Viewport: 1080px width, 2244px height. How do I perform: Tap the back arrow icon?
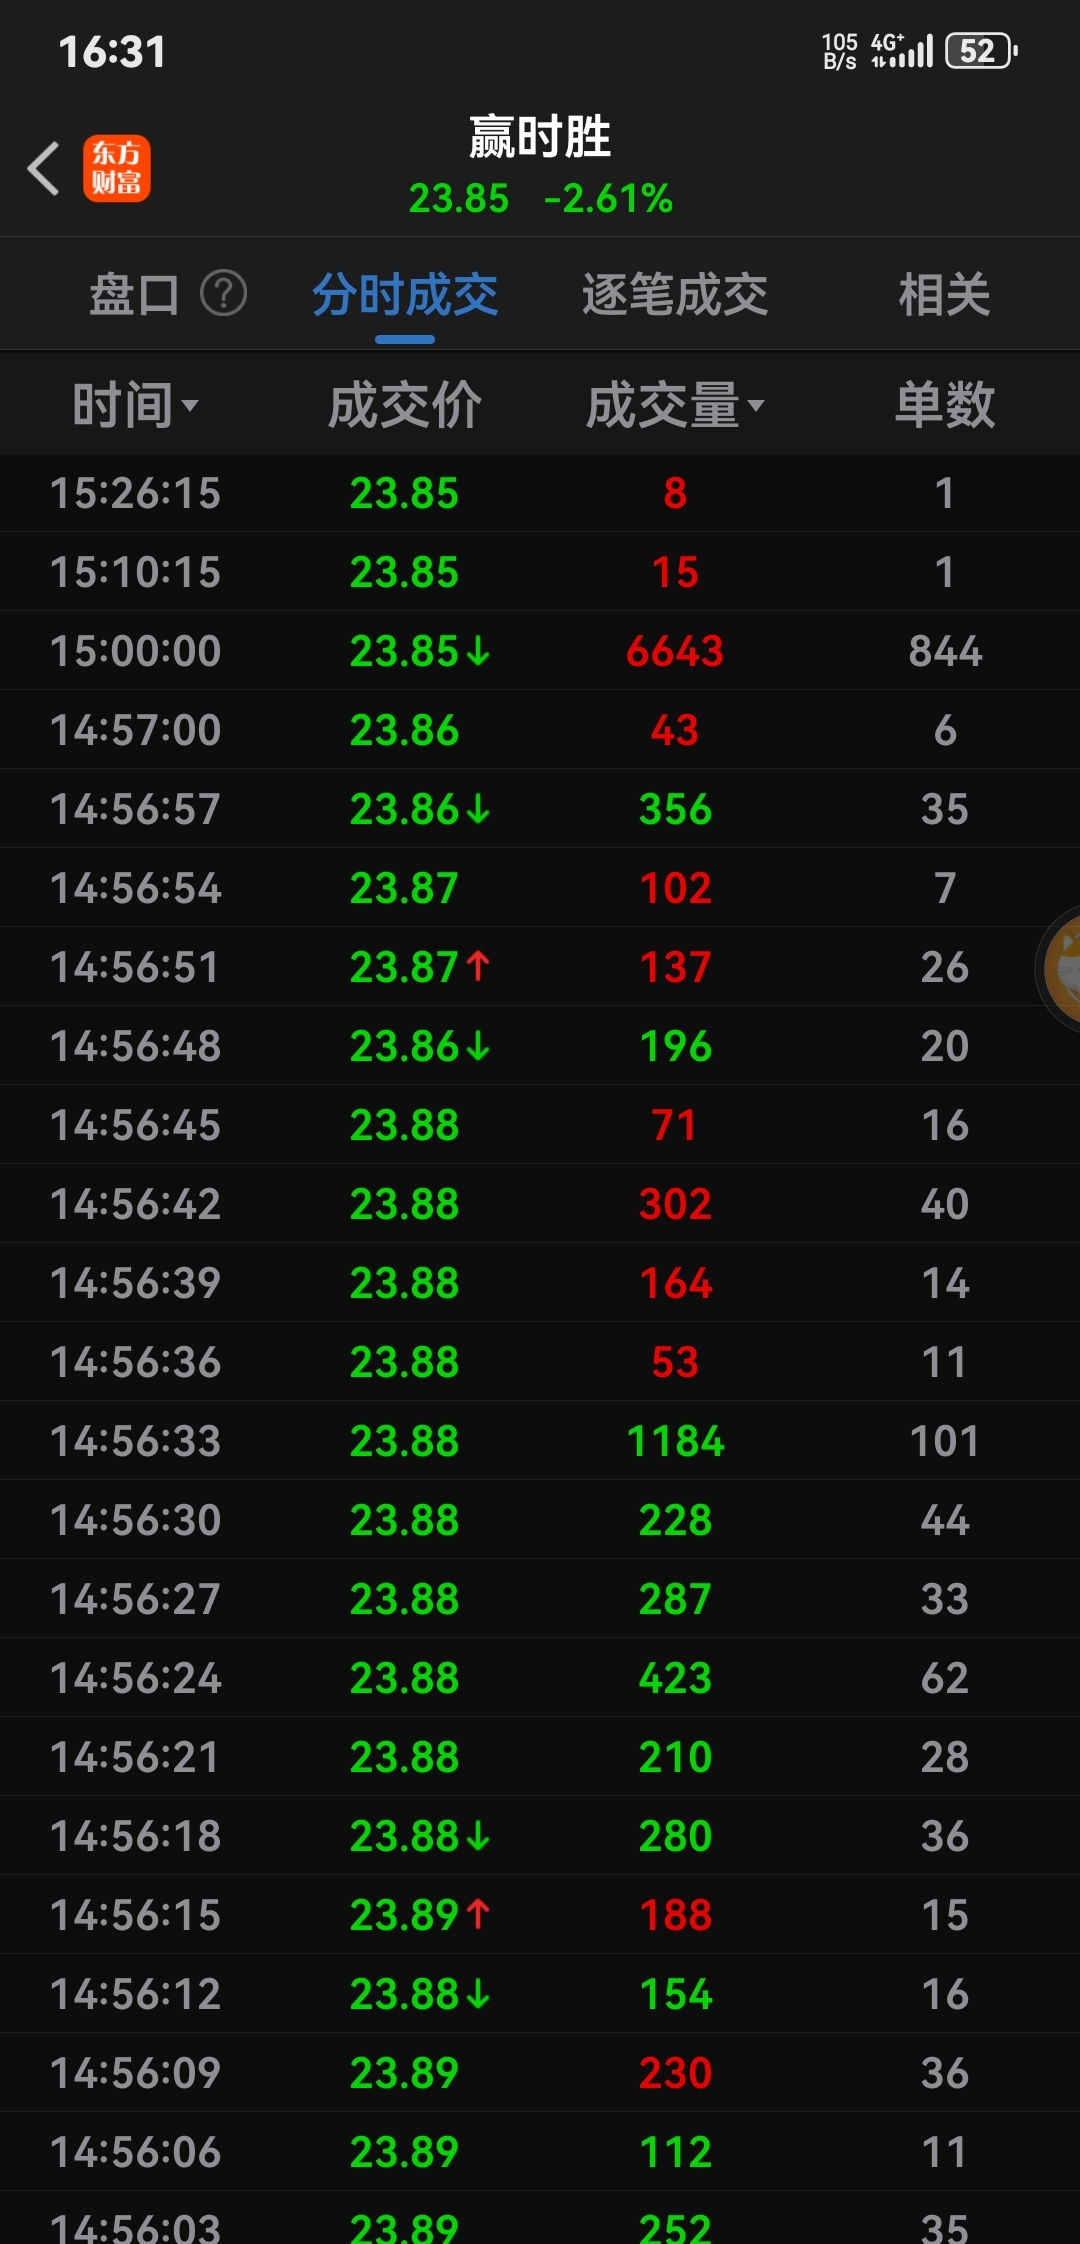[44, 168]
